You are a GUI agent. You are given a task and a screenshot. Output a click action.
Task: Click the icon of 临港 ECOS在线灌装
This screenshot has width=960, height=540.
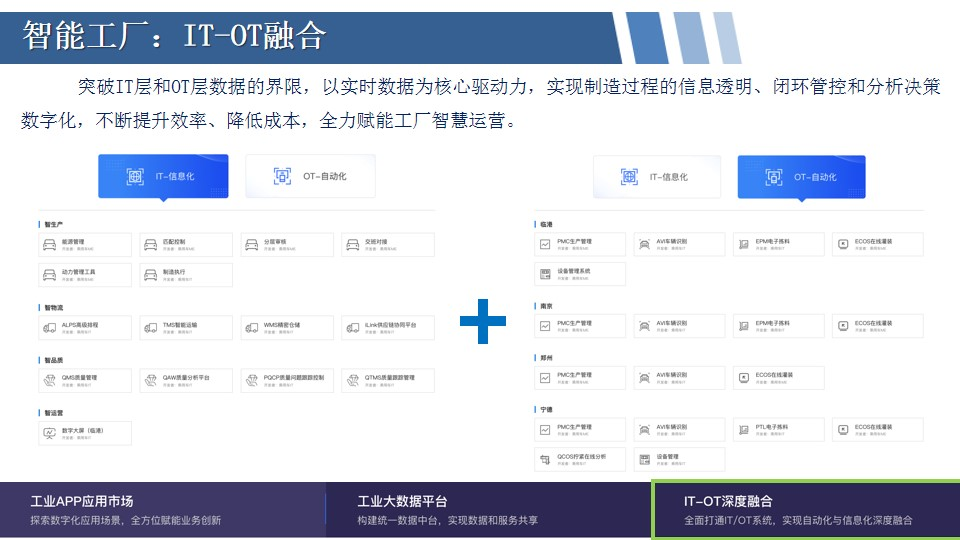tap(843, 244)
